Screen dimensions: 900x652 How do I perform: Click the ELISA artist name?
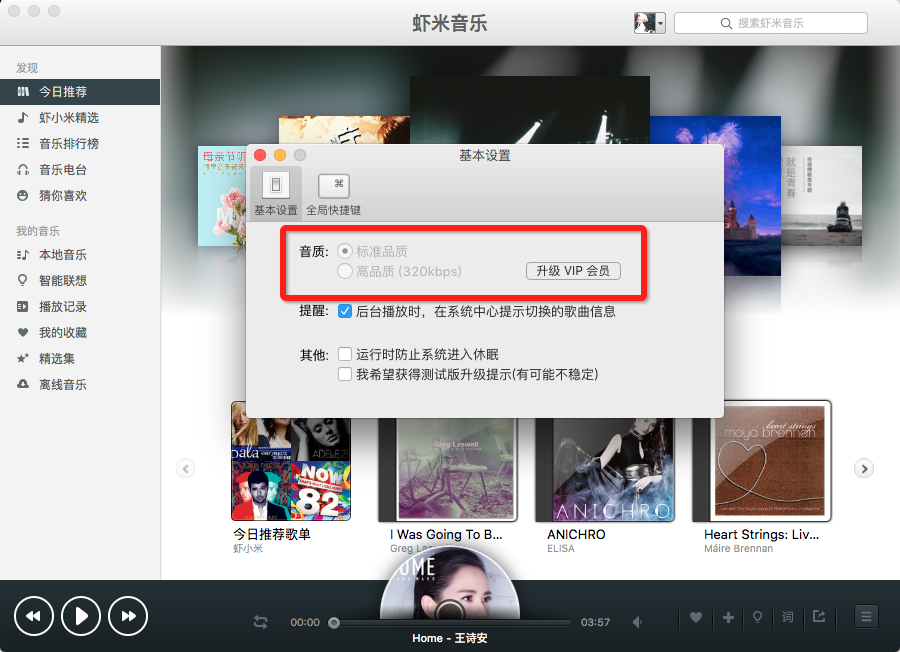click(x=561, y=549)
